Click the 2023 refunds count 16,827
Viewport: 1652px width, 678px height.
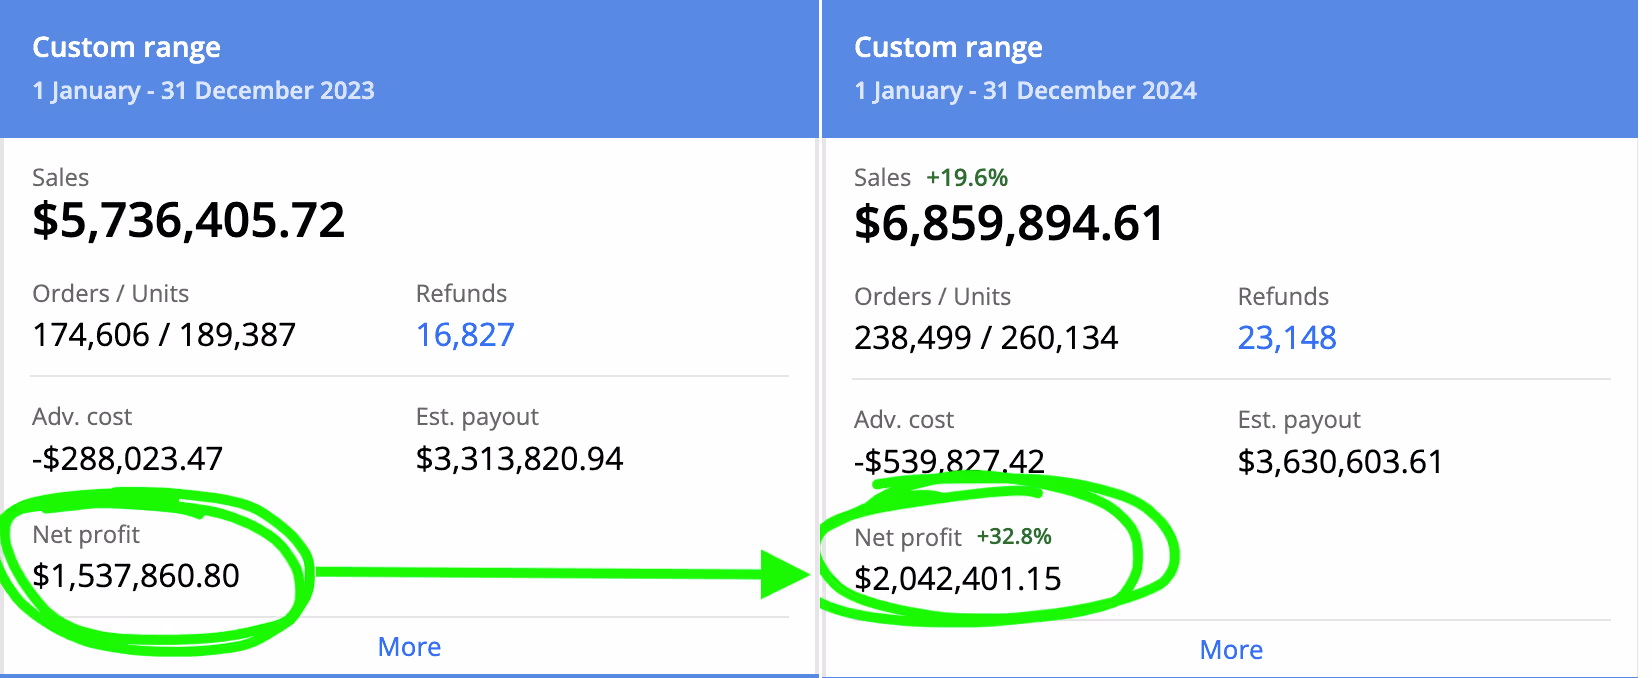pos(465,335)
